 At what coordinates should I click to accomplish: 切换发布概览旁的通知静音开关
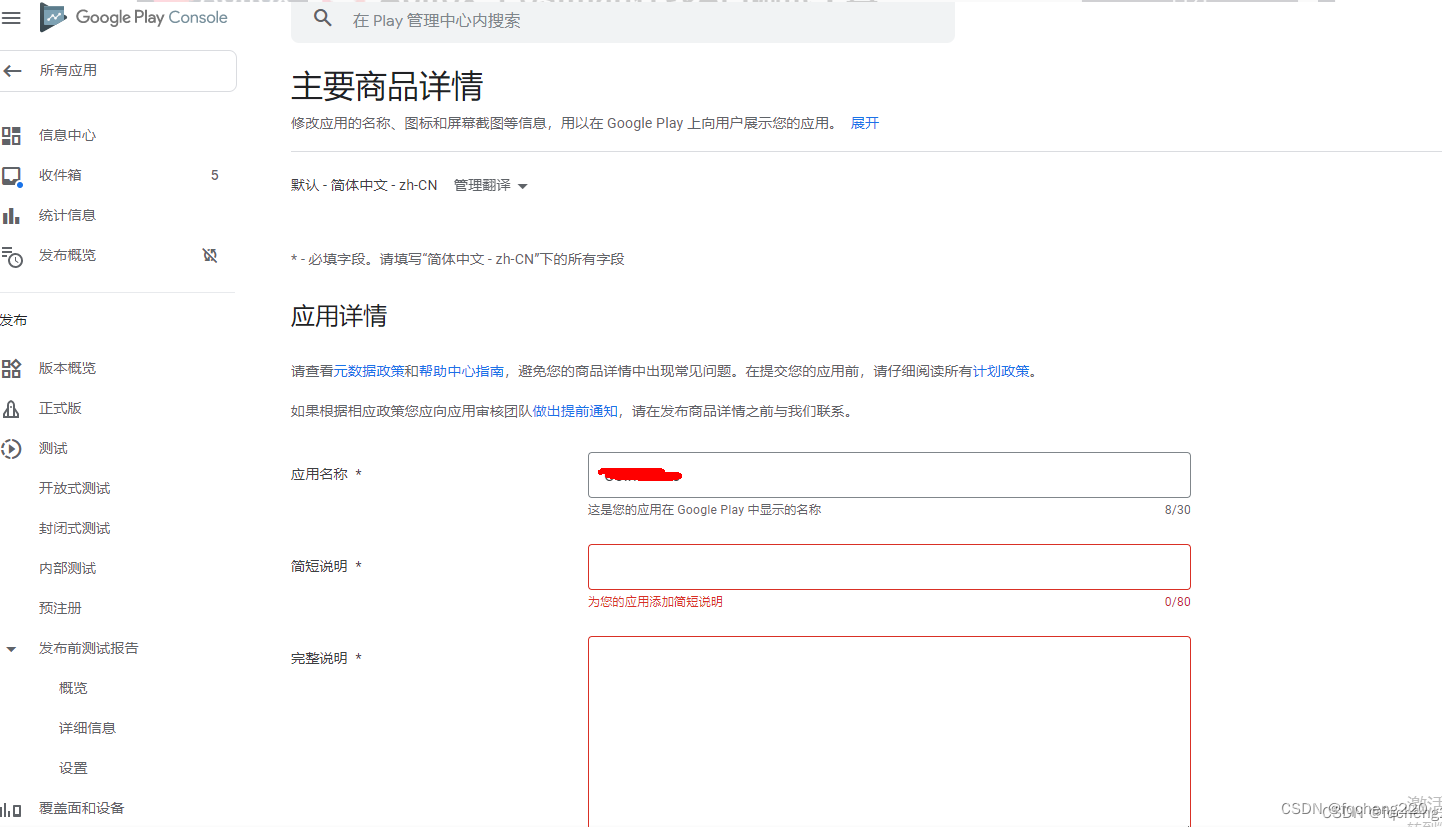[209, 255]
